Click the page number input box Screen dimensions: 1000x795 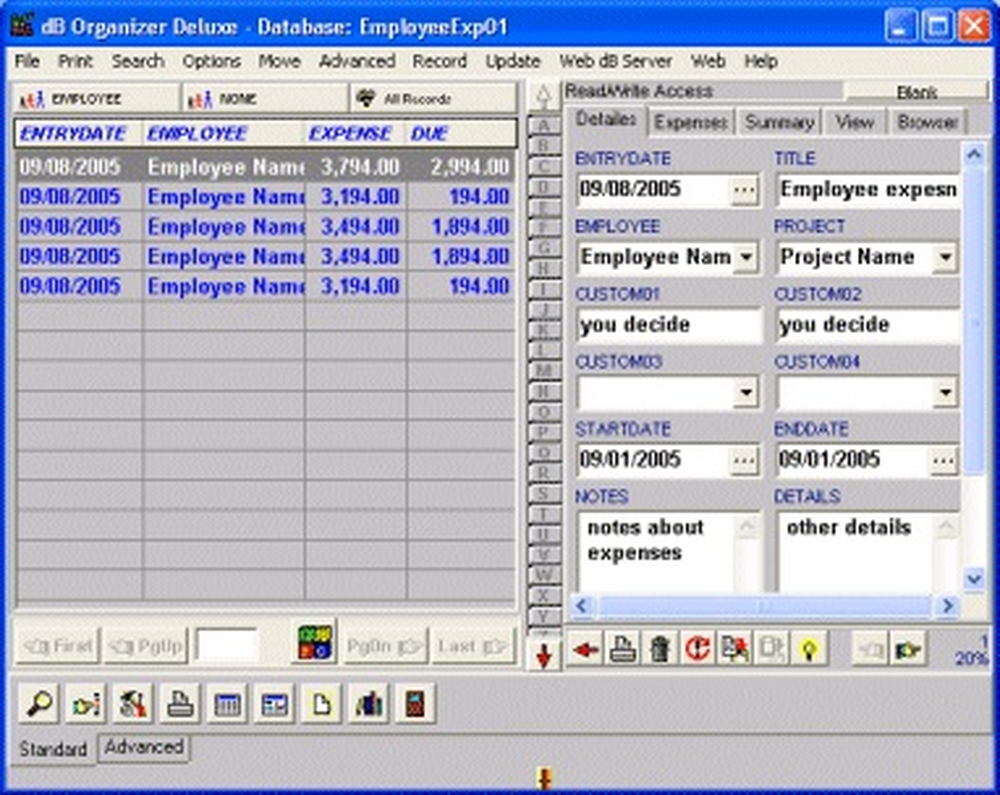pos(227,645)
